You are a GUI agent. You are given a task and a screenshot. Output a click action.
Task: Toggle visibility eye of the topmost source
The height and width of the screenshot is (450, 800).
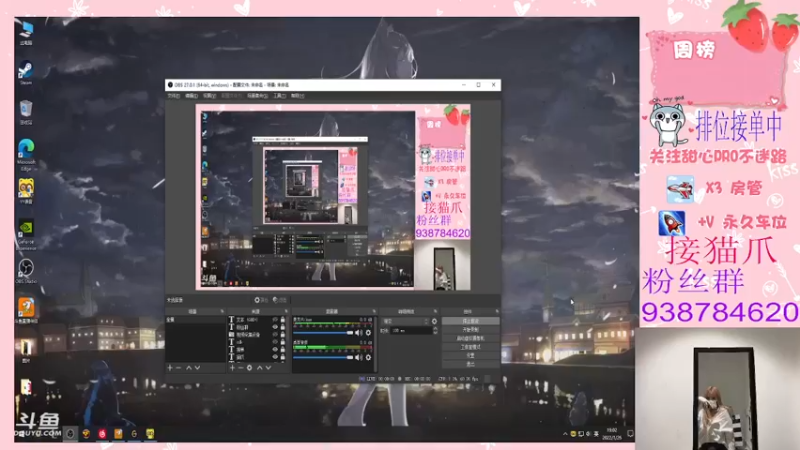tap(276, 319)
